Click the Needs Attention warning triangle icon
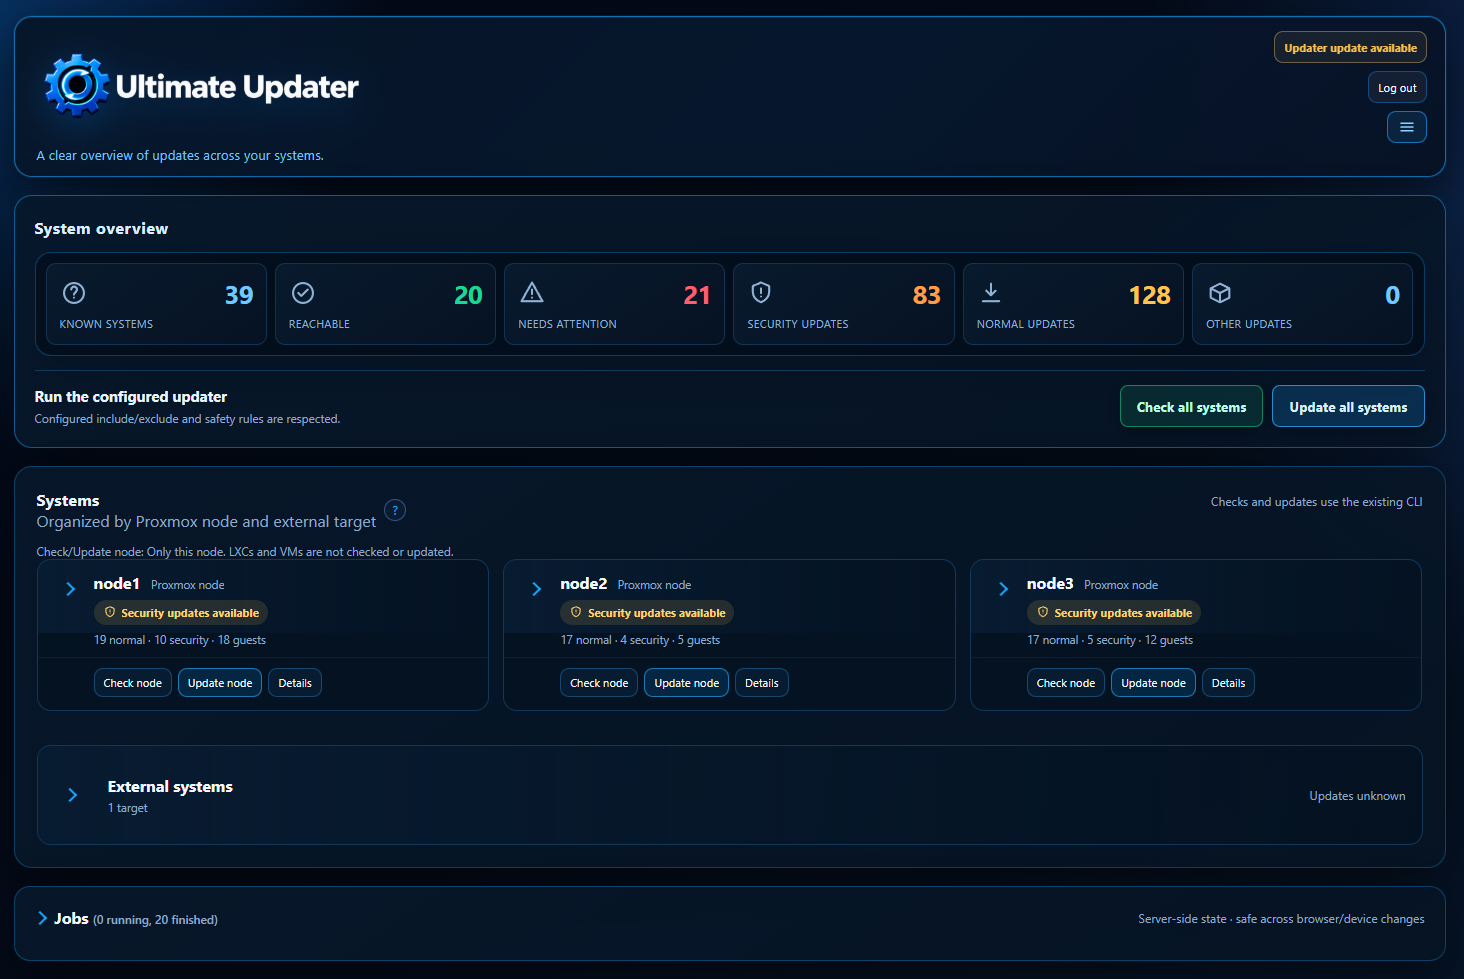Image resolution: width=1464 pixels, height=979 pixels. click(x=532, y=293)
